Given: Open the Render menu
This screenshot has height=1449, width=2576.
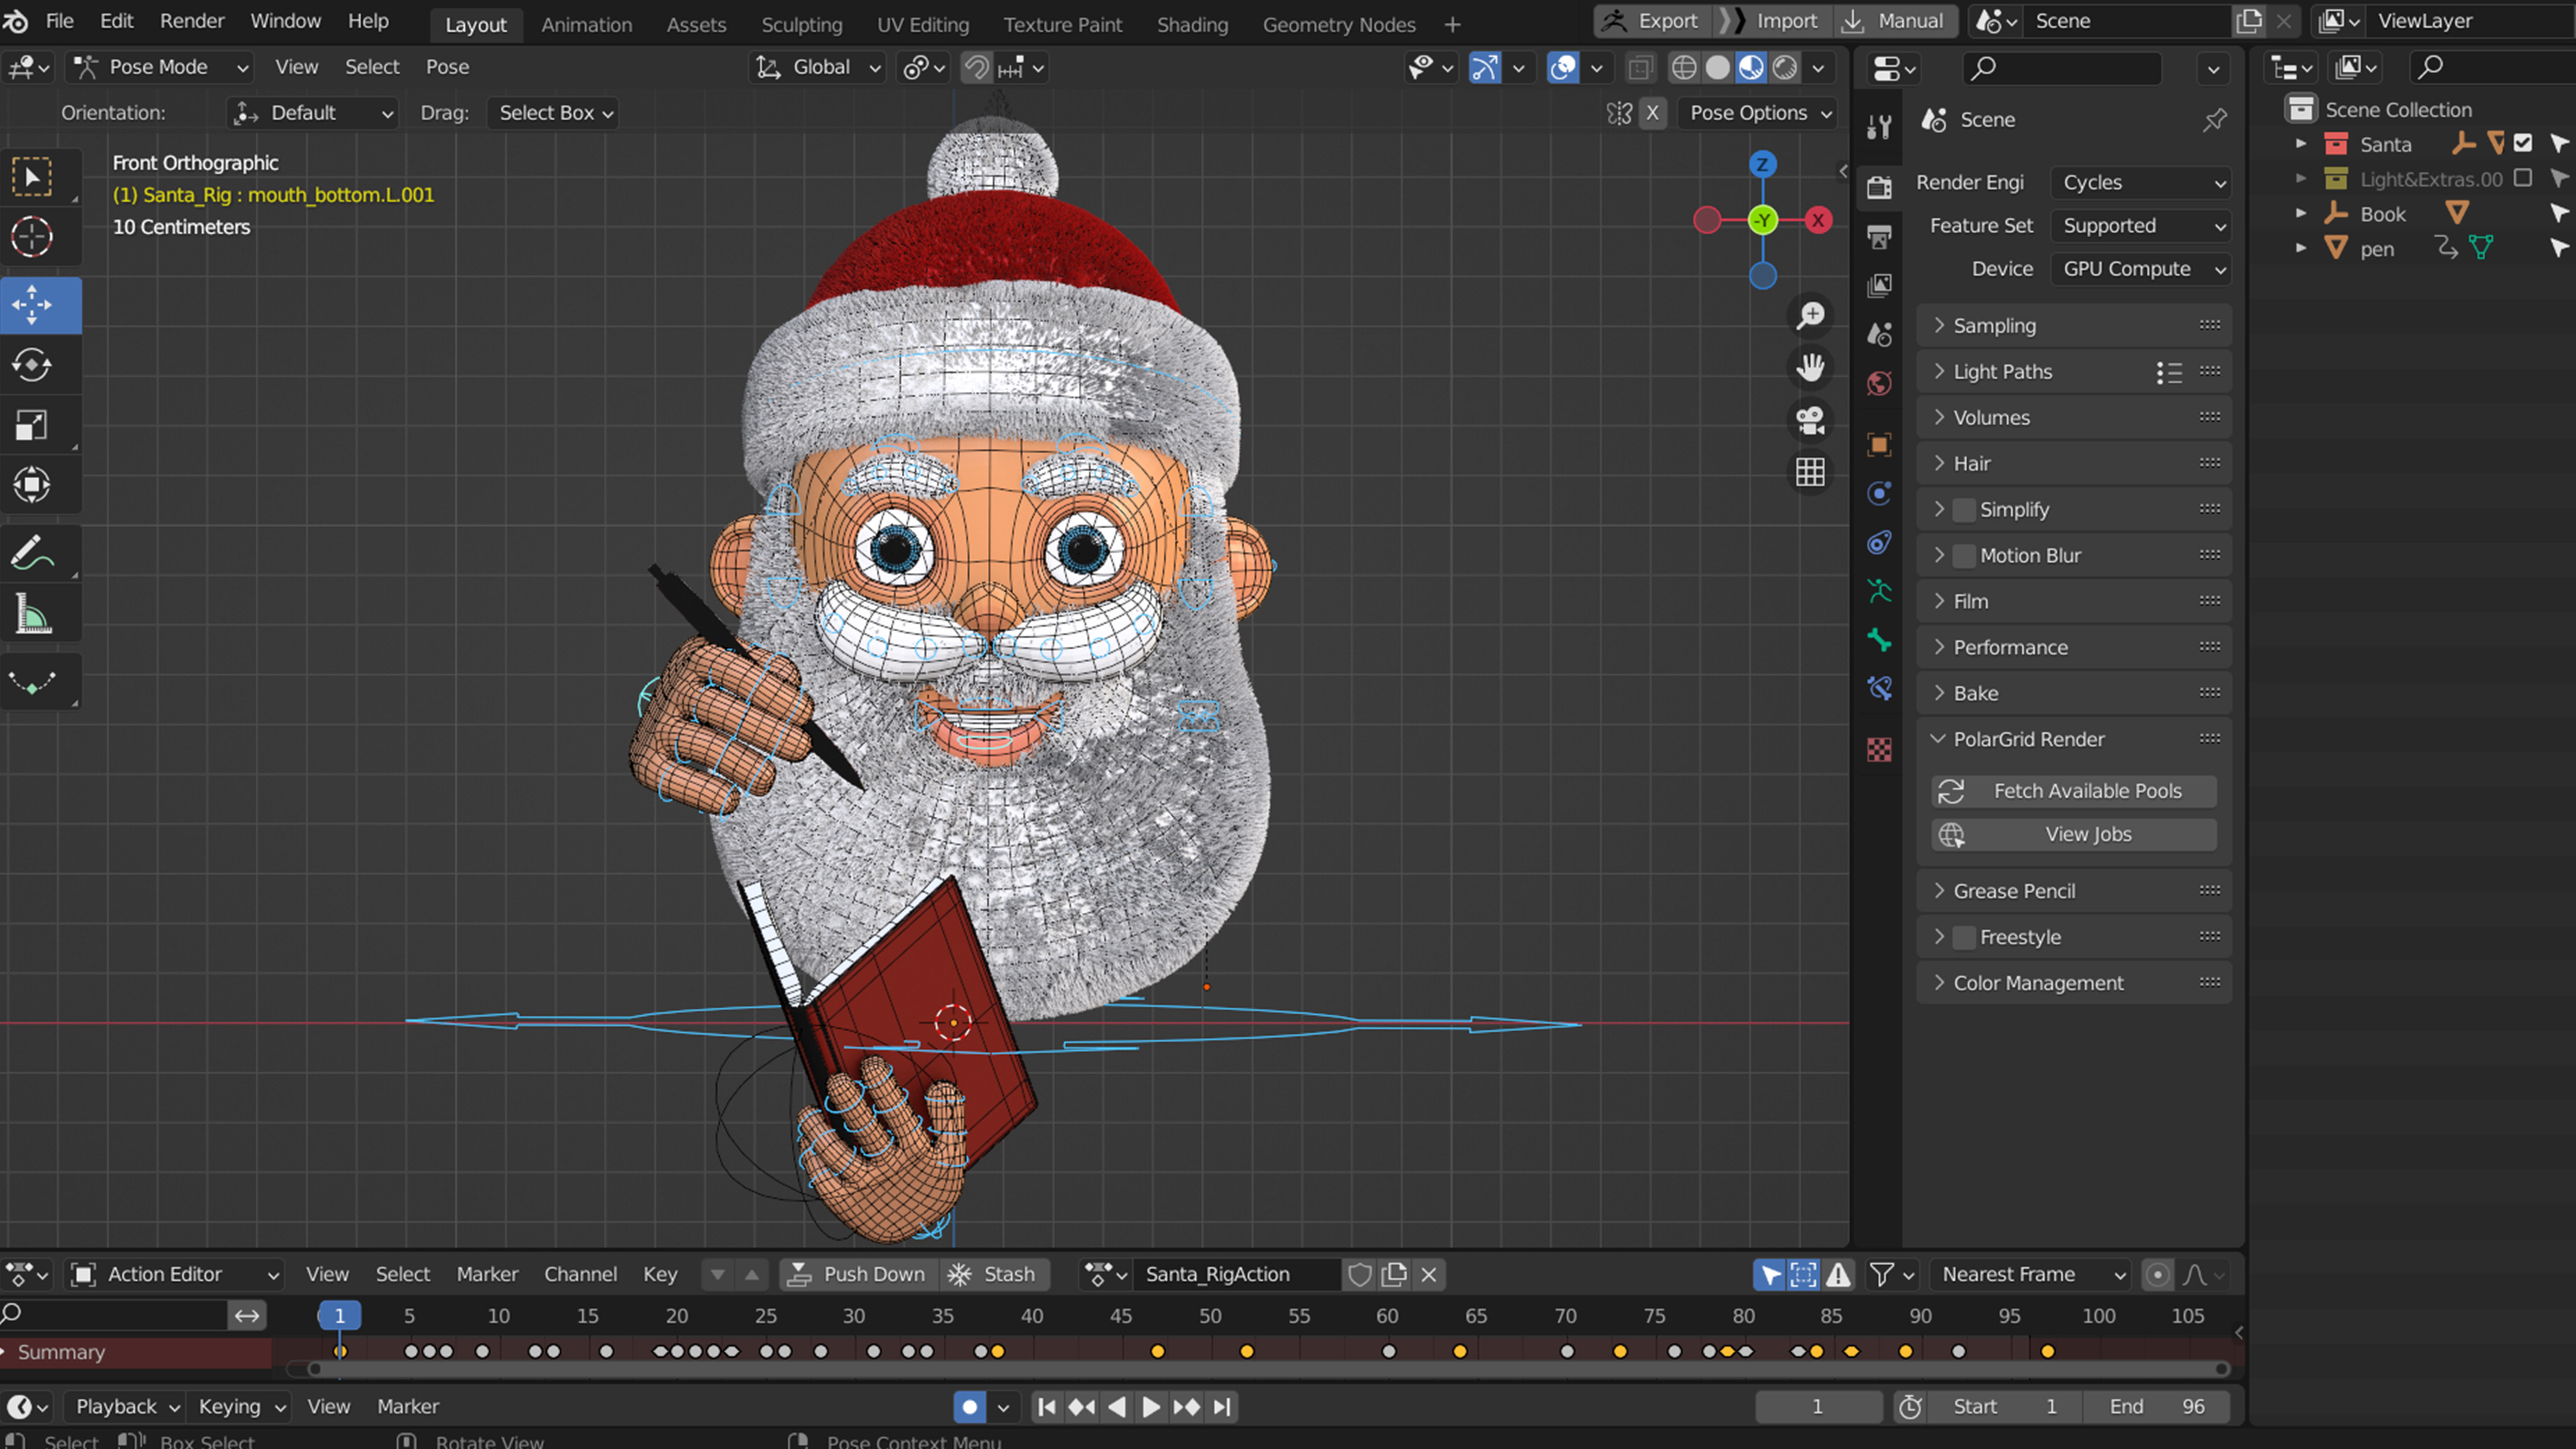Looking at the screenshot, I should tap(192, 21).
